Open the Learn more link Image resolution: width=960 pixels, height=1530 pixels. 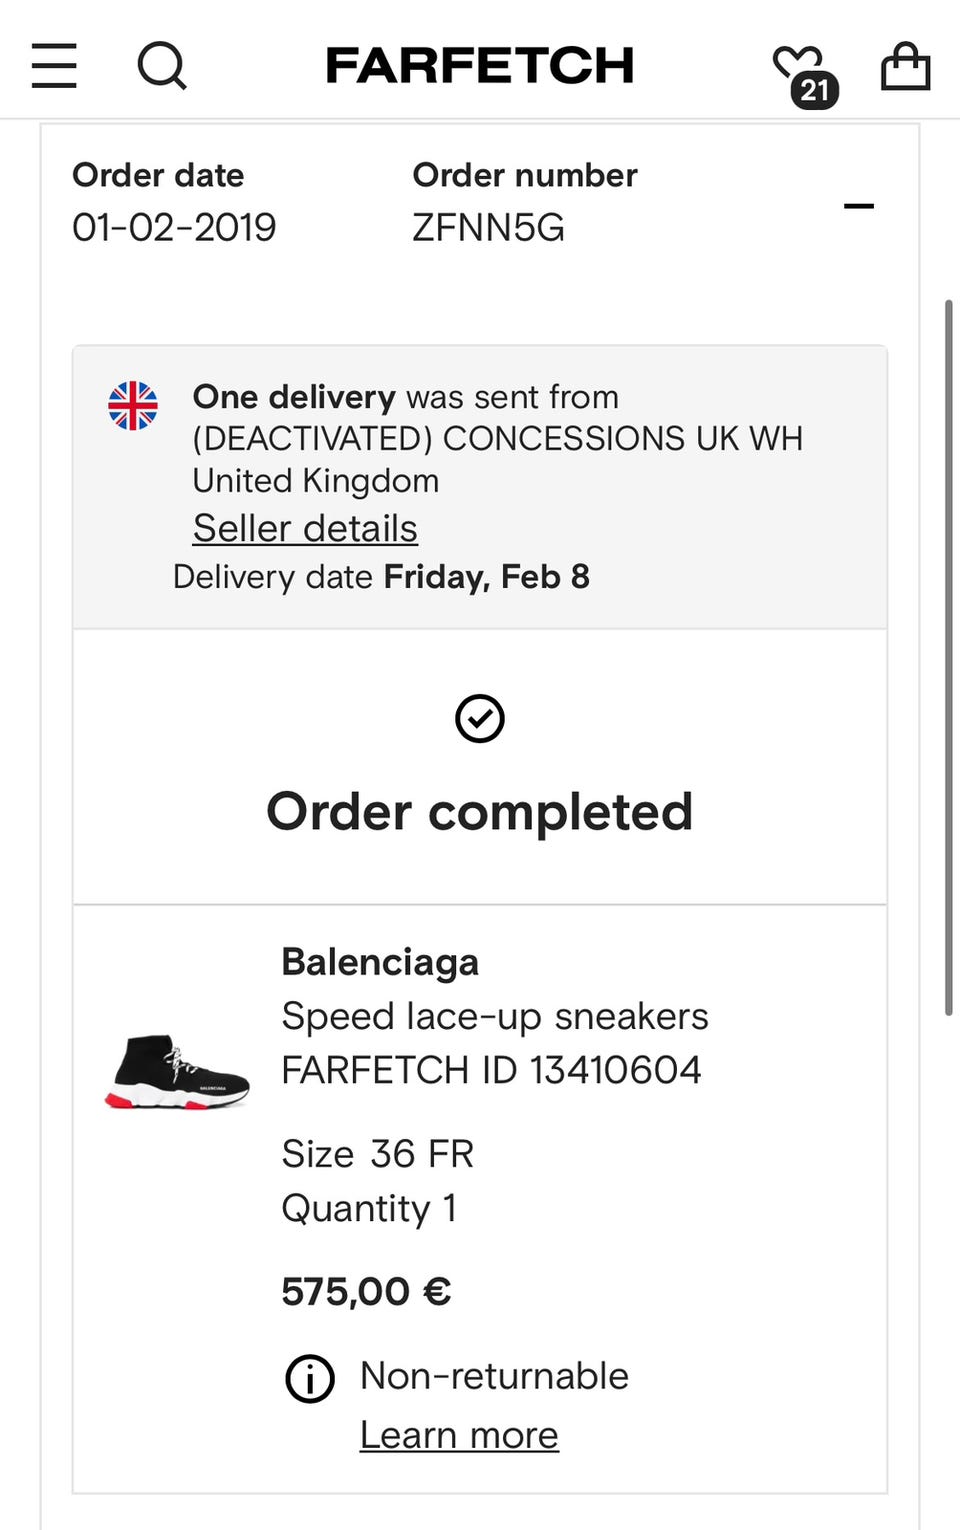459,1435
